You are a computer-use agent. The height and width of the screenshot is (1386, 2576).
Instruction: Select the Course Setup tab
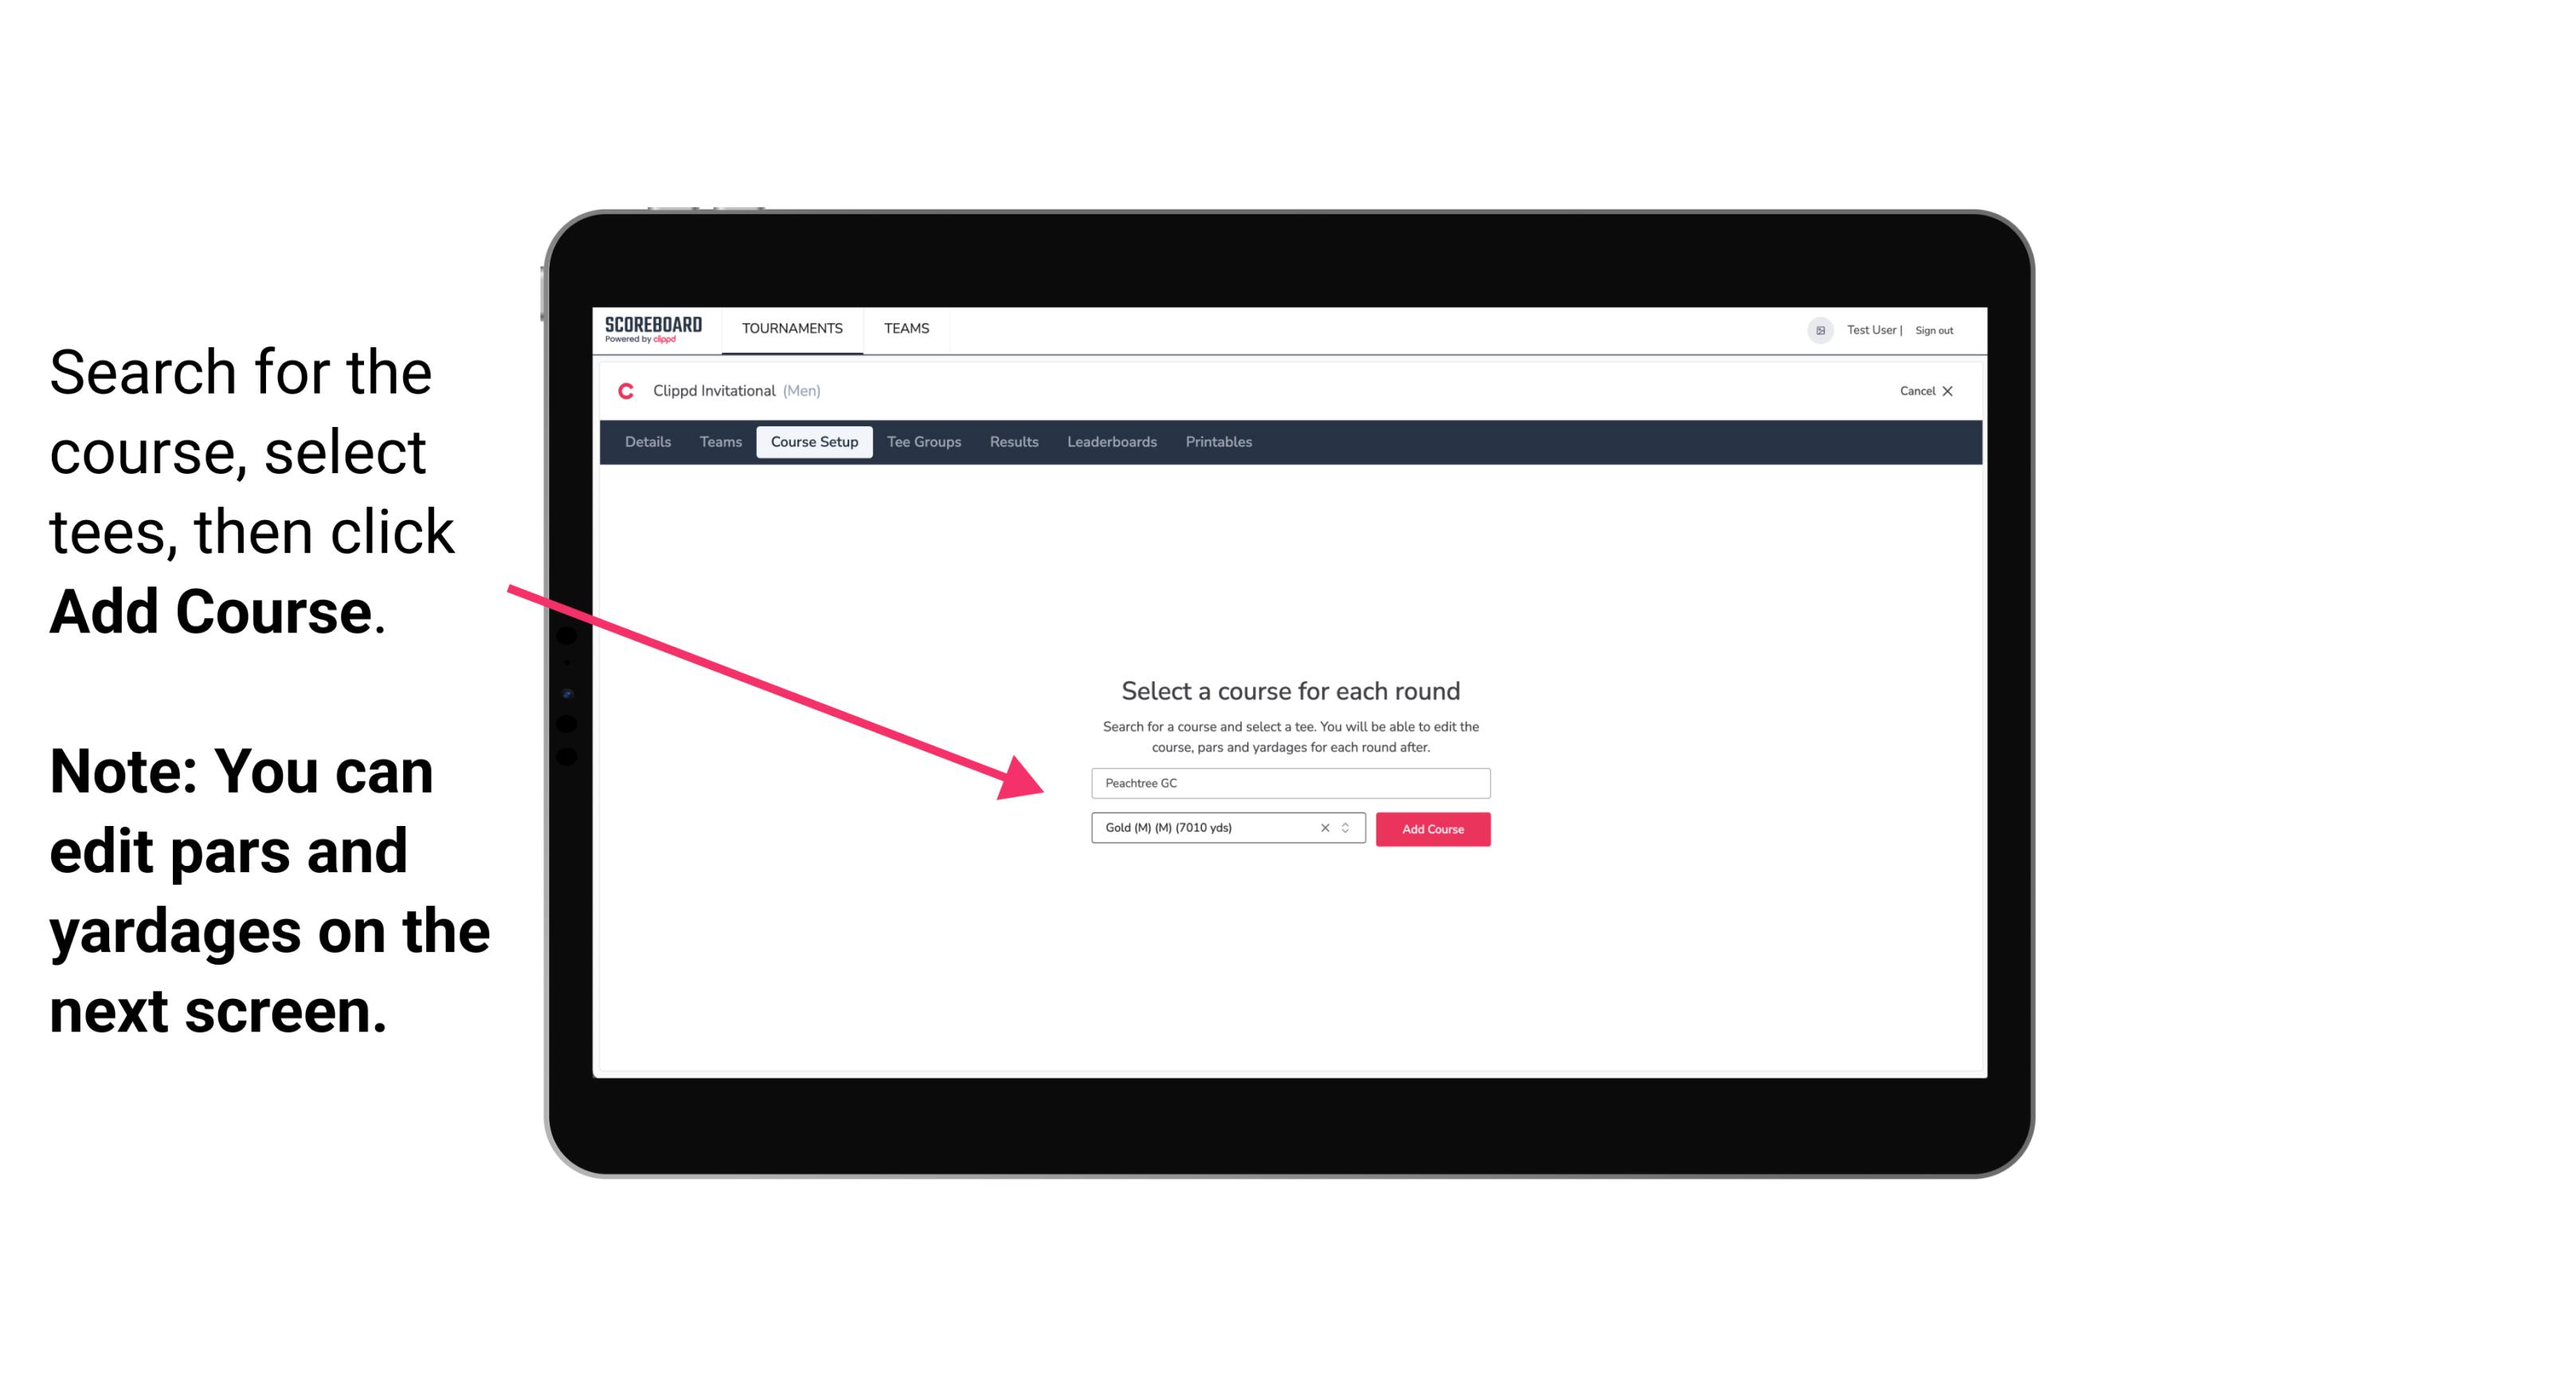[816, 442]
